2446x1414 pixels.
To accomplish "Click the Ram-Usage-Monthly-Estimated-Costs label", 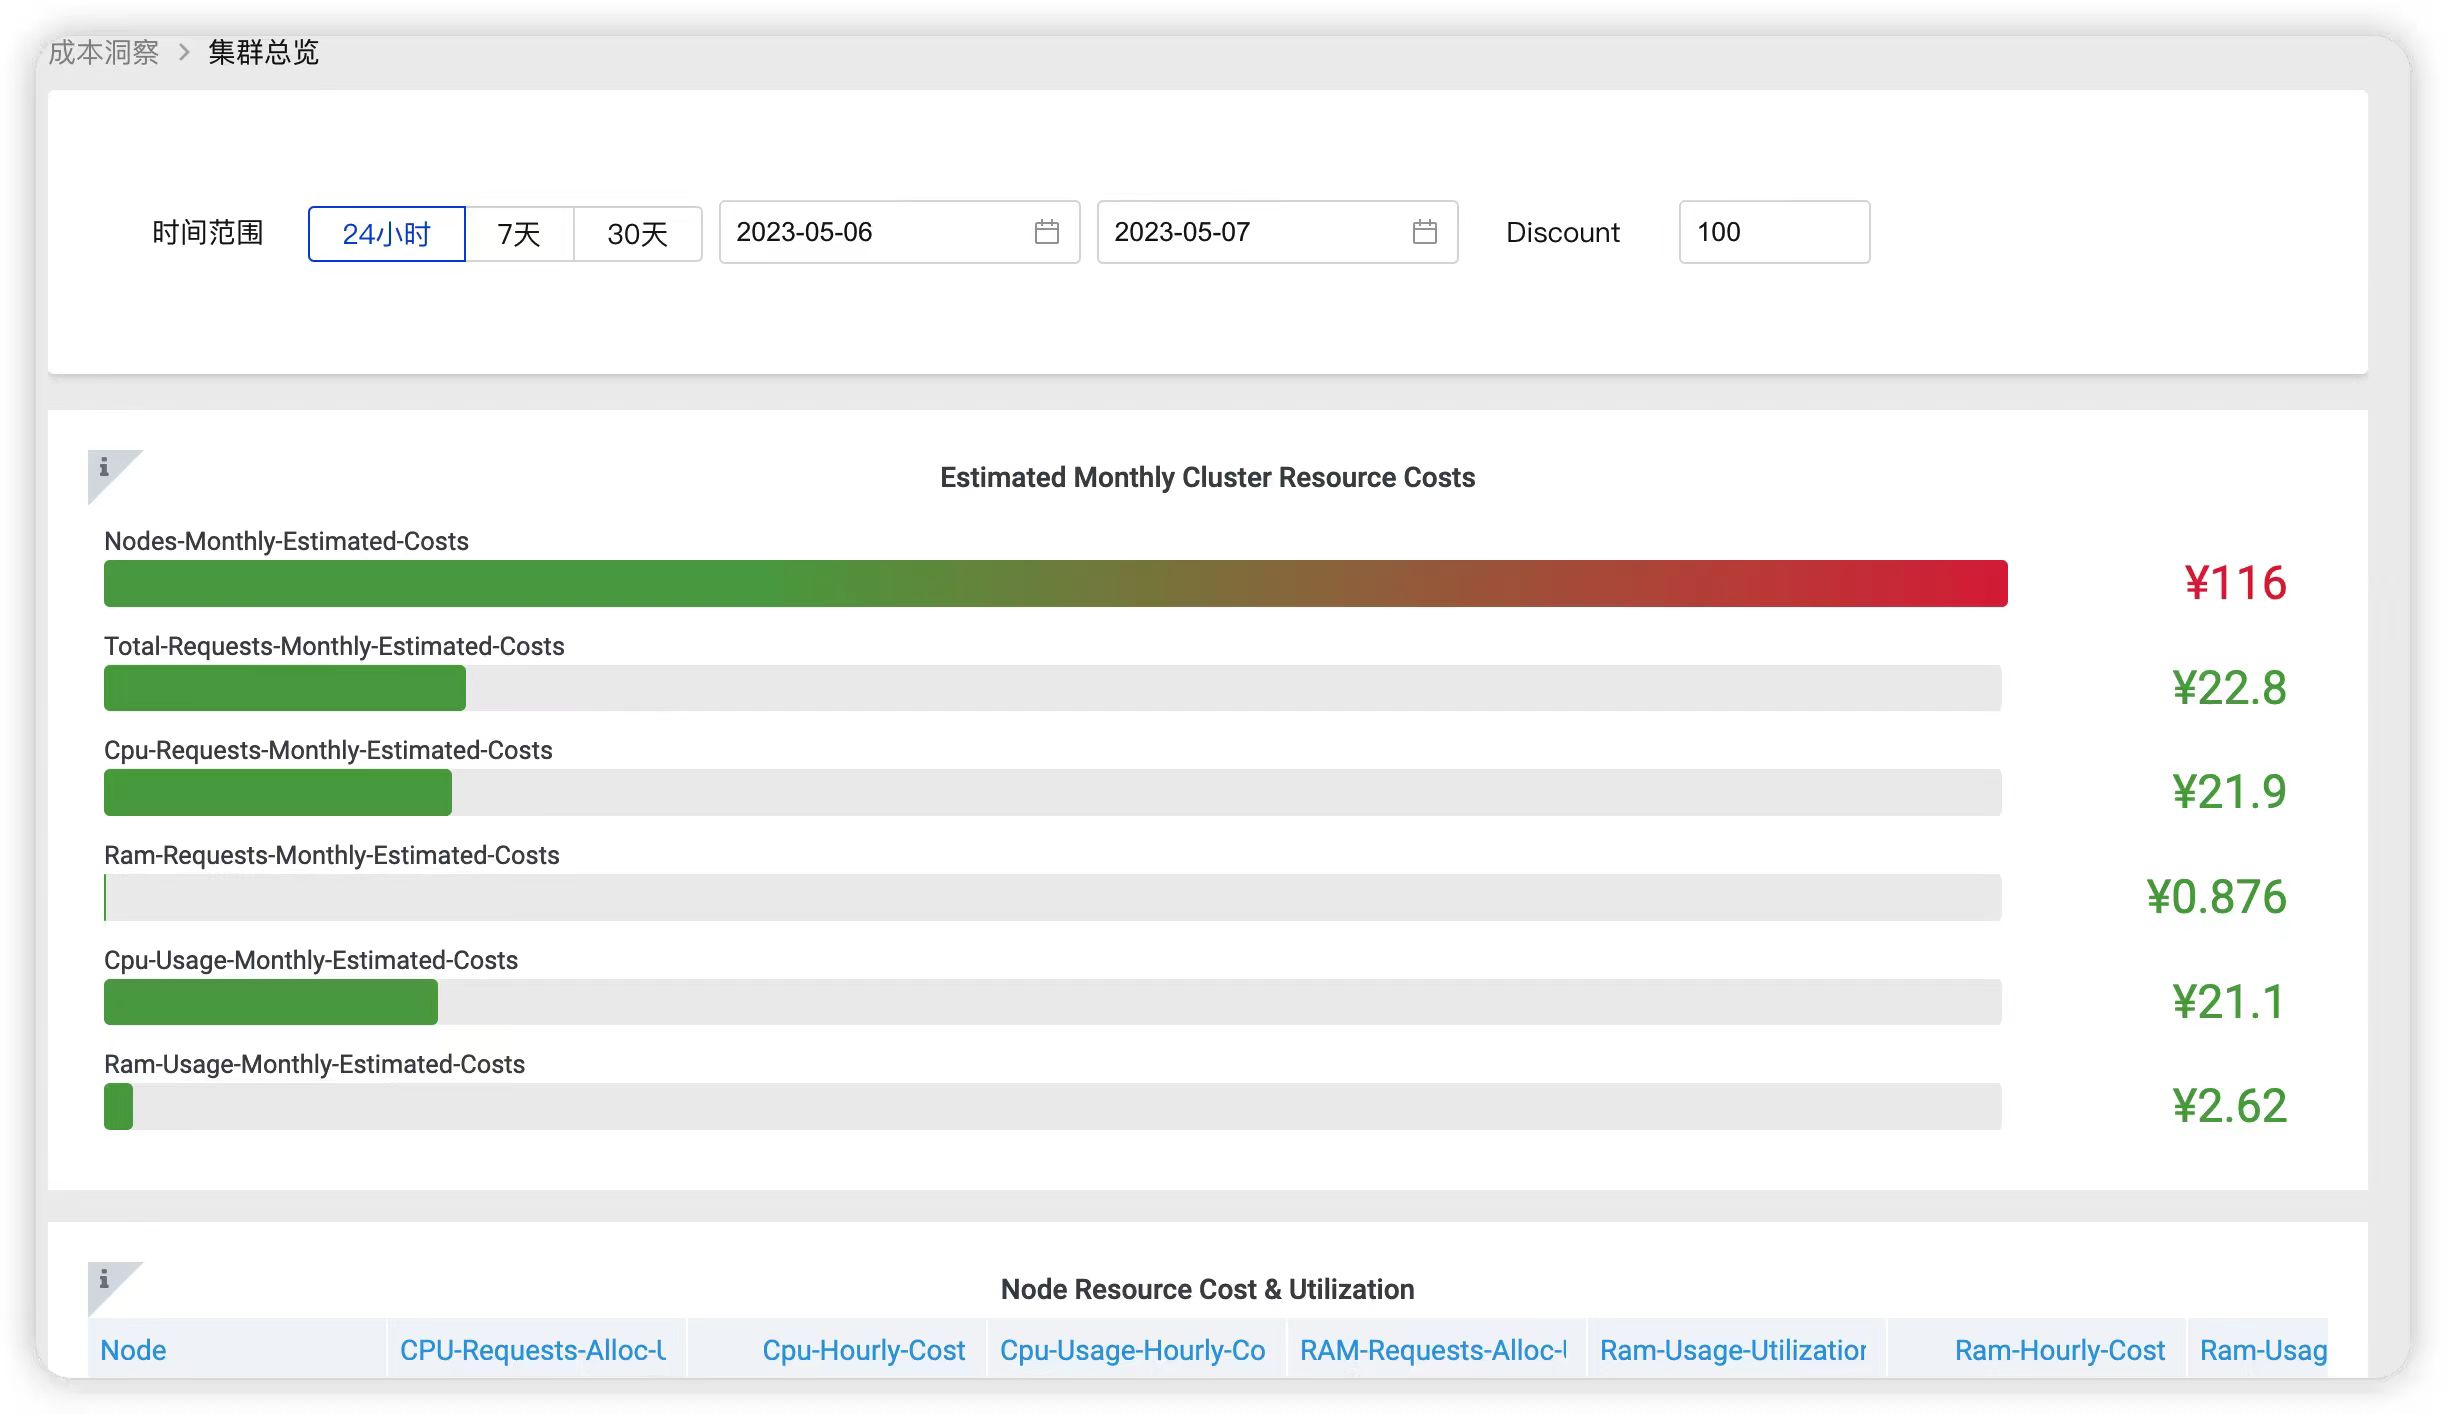I will pos(314,1064).
